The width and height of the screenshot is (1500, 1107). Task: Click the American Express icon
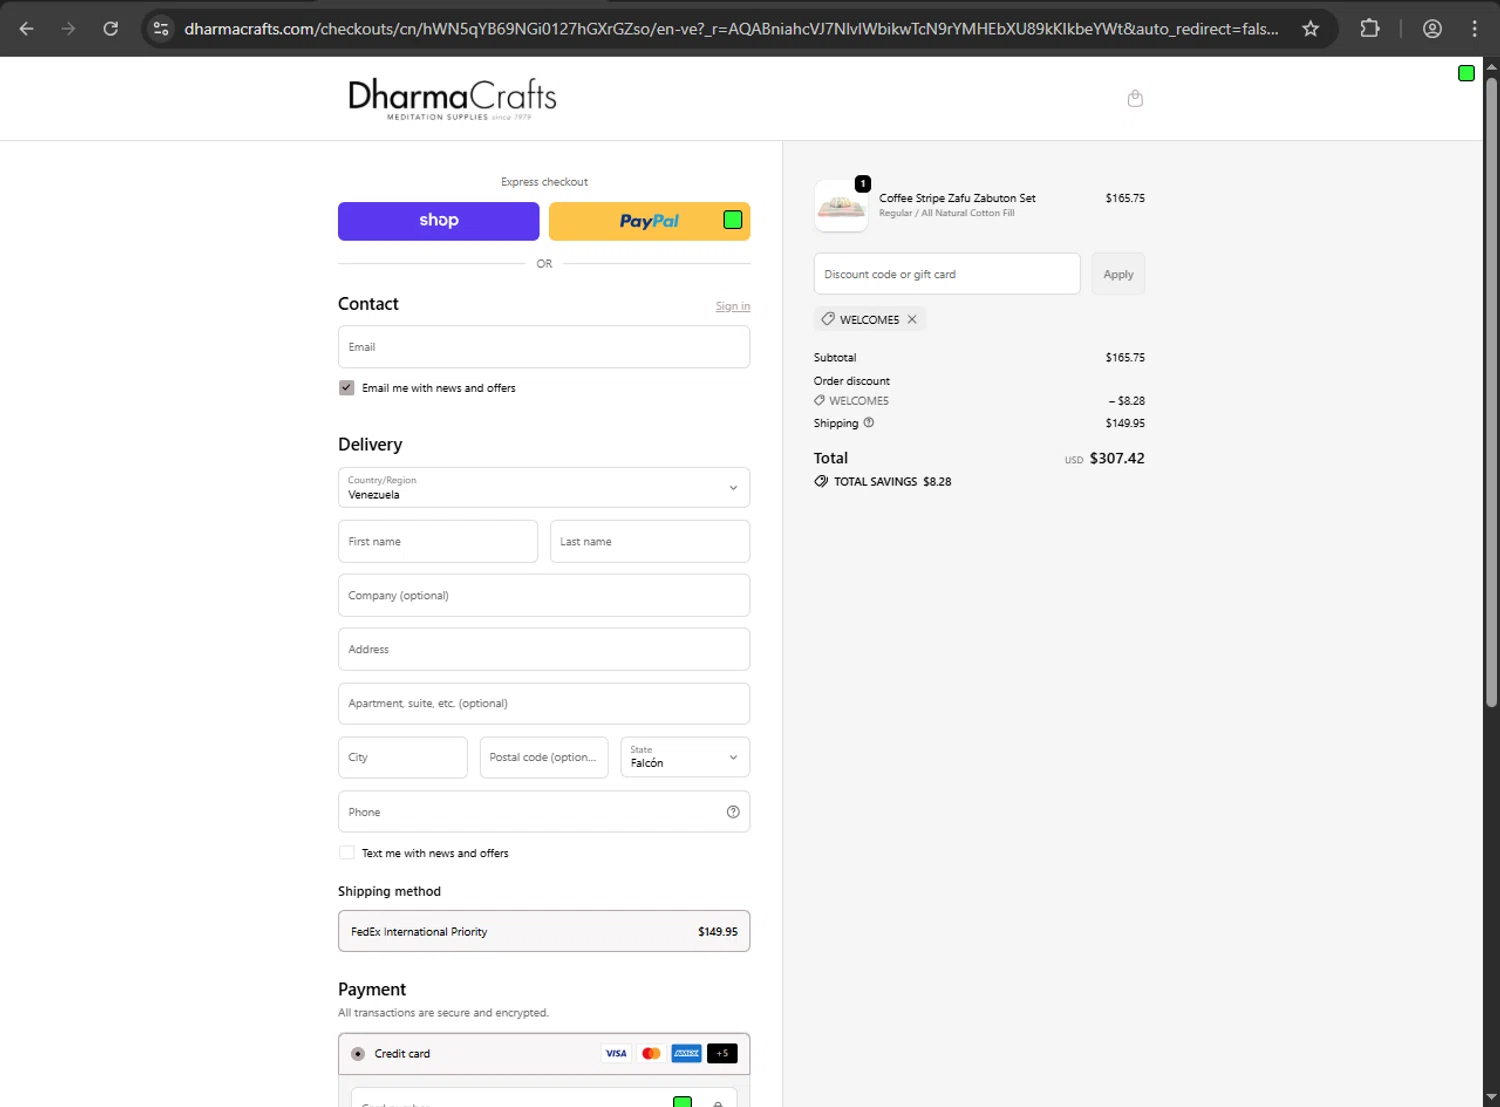pyautogui.click(x=686, y=1053)
